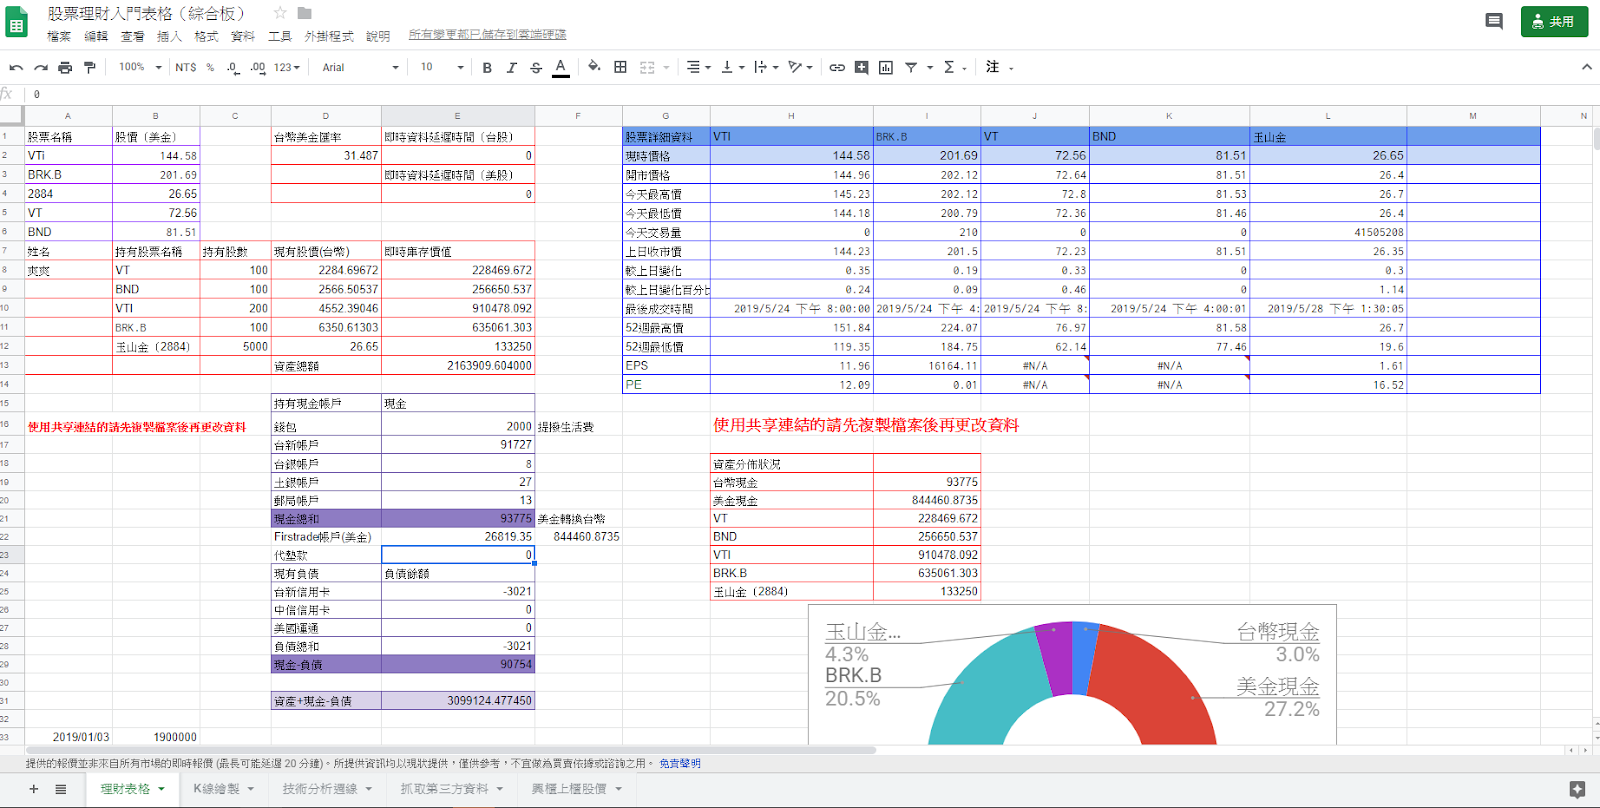Open the text color picker
Screen dimensions: 1600x808
coord(561,67)
